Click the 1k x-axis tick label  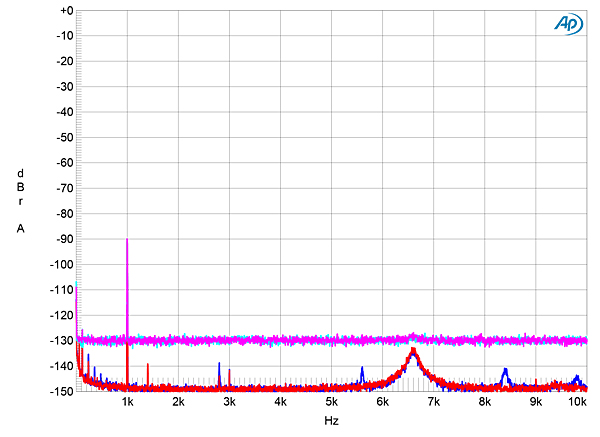point(127,402)
